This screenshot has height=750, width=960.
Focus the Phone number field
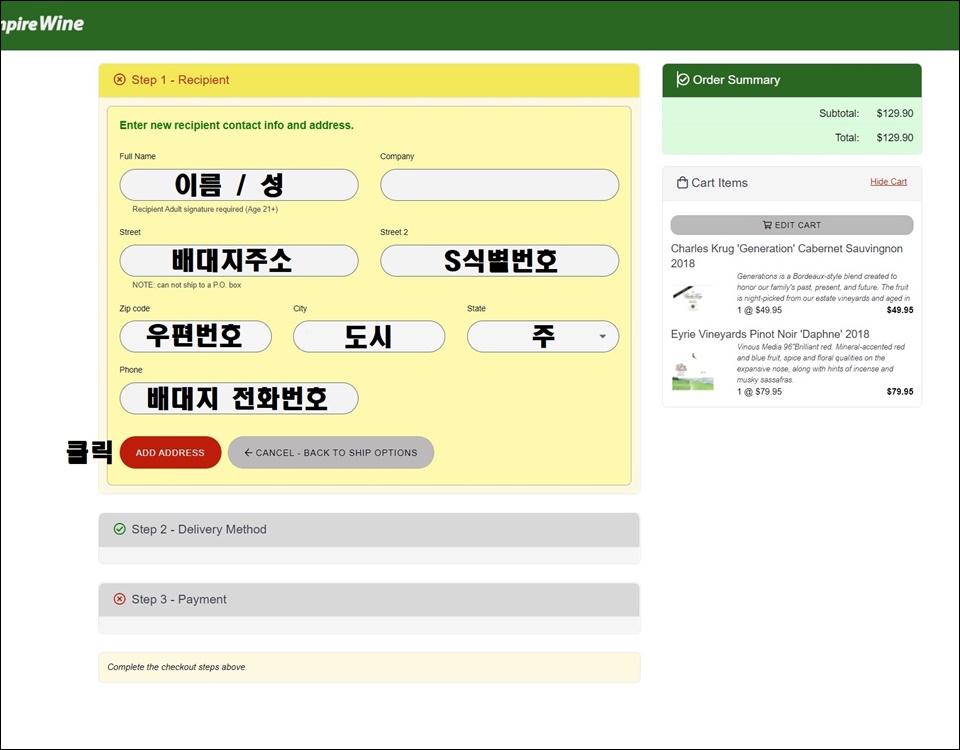(x=239, y=399)
